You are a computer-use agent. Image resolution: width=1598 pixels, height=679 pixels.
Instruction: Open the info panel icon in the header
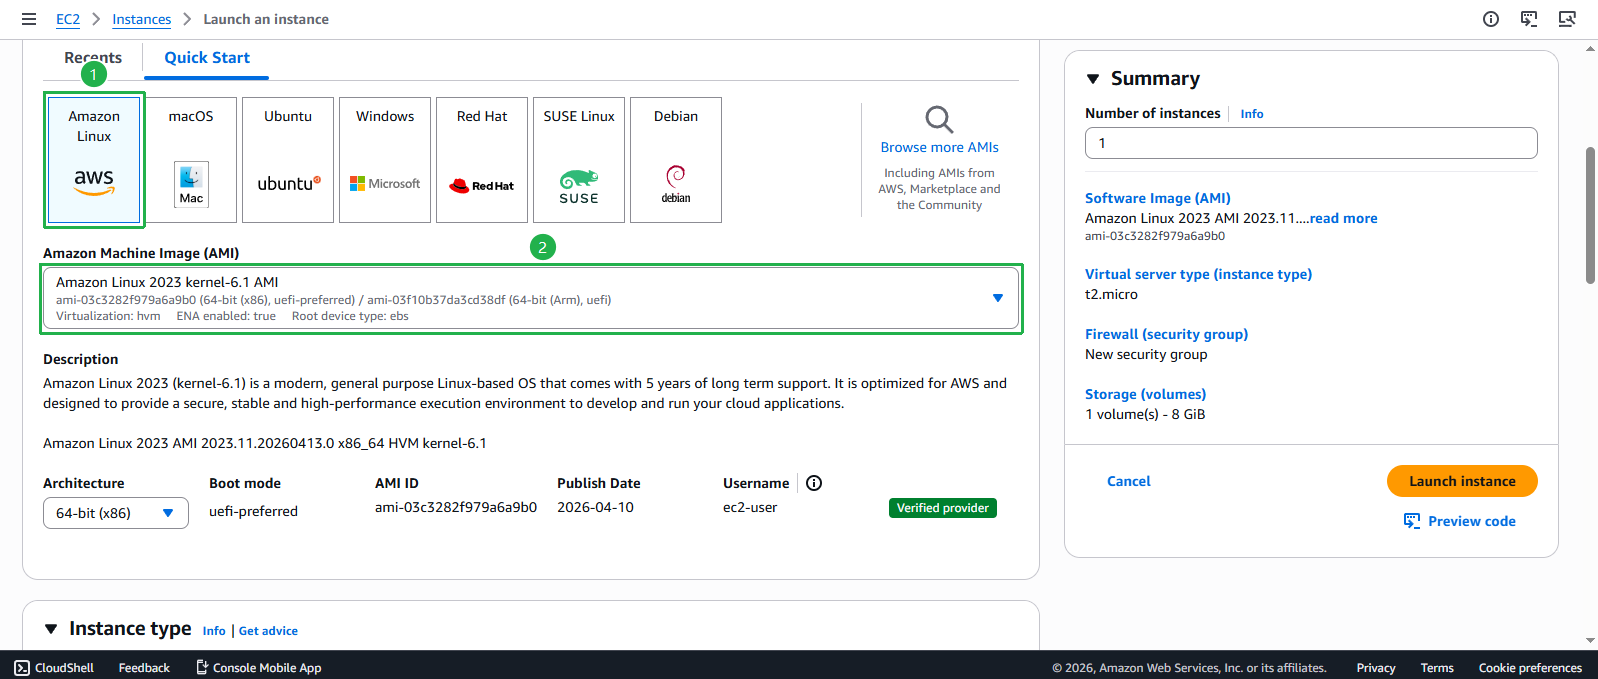click(1491, 19)
